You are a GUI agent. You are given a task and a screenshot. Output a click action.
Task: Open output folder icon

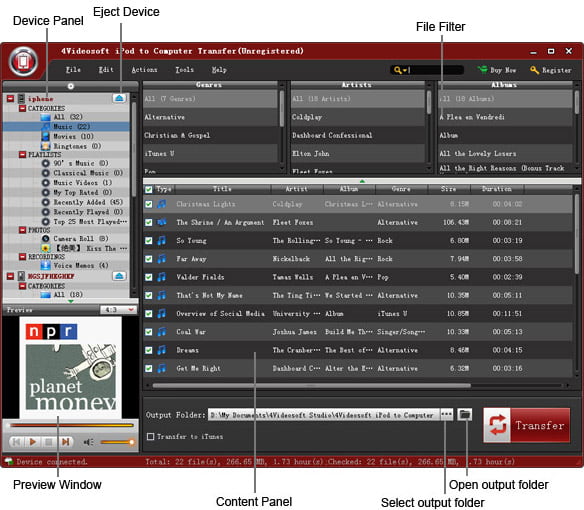(464, 414)
